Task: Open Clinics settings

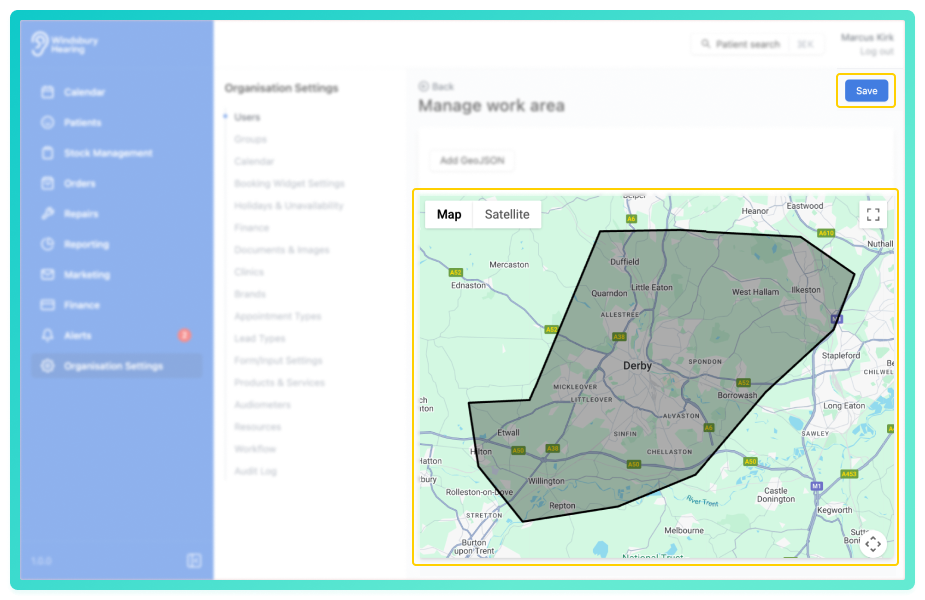Action: coord(249,272)
